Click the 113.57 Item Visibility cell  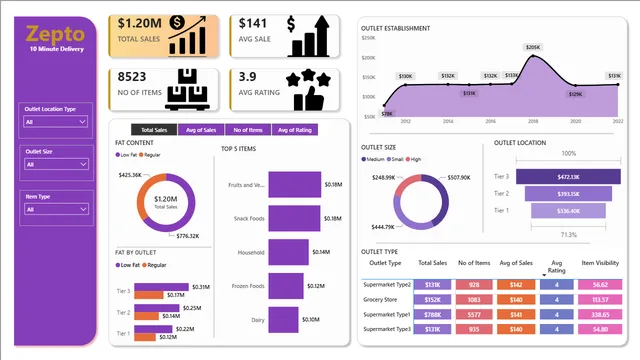[x=600, y=300]
